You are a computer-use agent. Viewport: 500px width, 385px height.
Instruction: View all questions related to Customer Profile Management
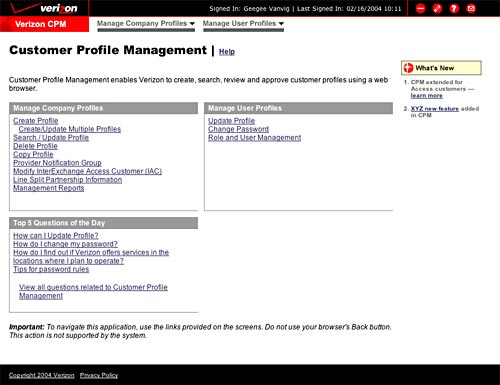93,291
